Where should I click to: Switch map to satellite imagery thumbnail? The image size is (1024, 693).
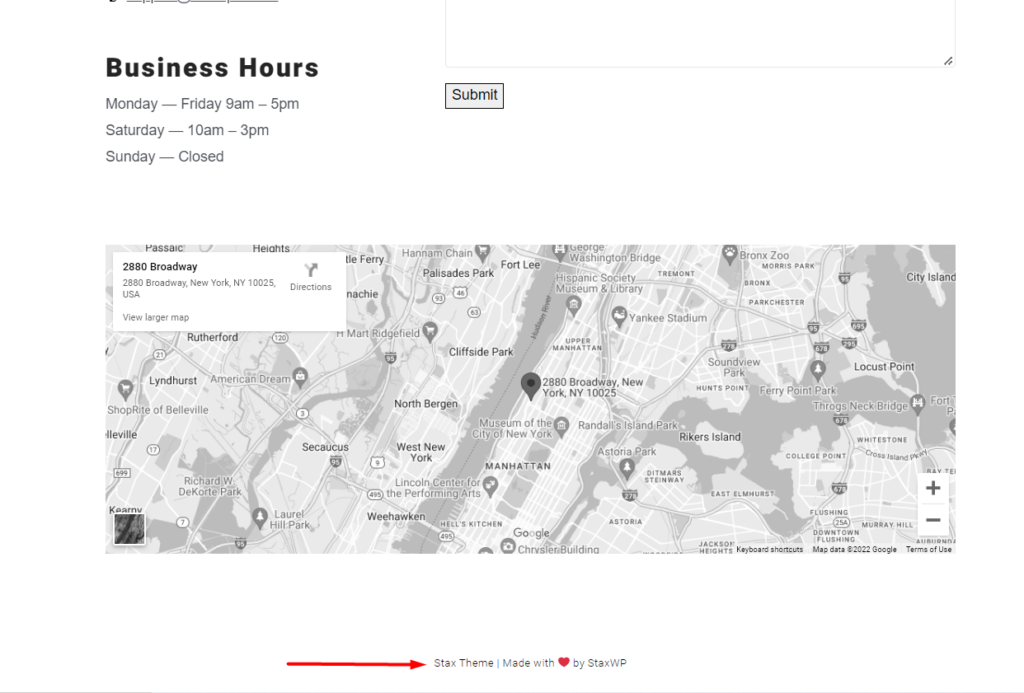pos(129,528)
